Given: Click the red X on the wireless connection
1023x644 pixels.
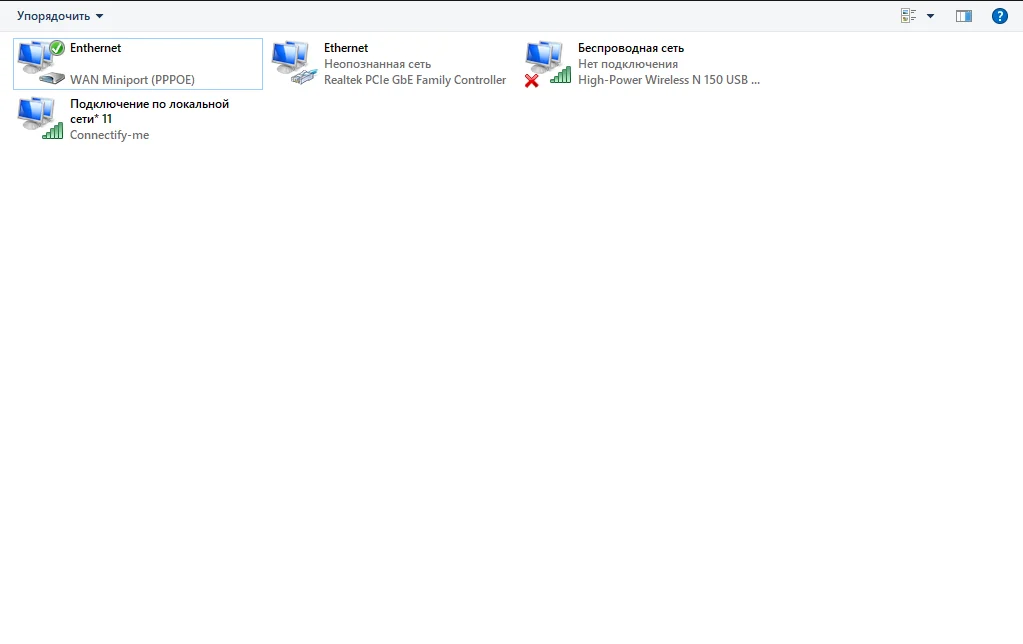Looking at the screenshot, I should click(x=532, y=80).
